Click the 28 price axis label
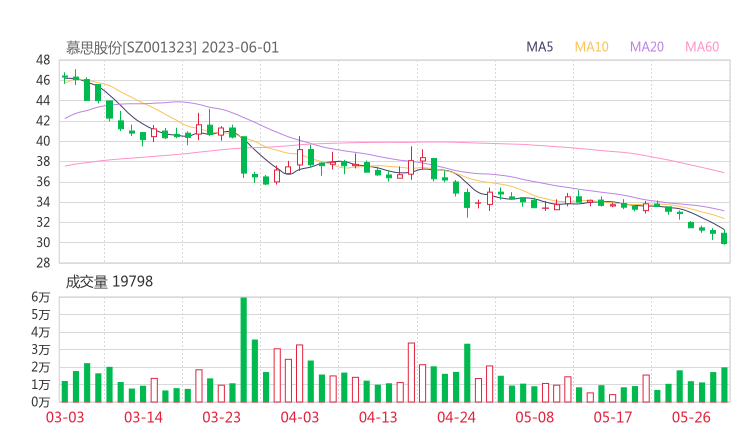 43,263
